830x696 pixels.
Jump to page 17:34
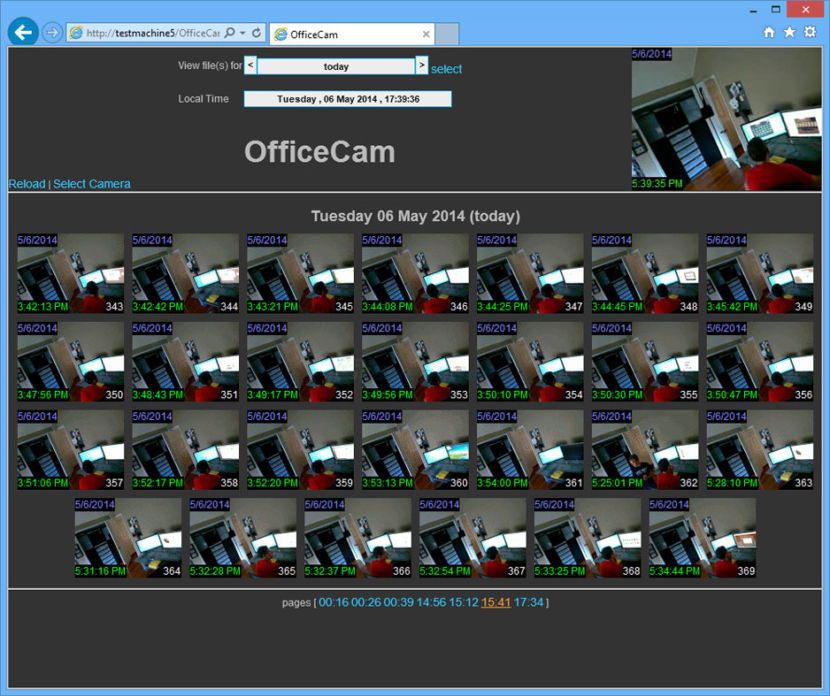[529, 602]
